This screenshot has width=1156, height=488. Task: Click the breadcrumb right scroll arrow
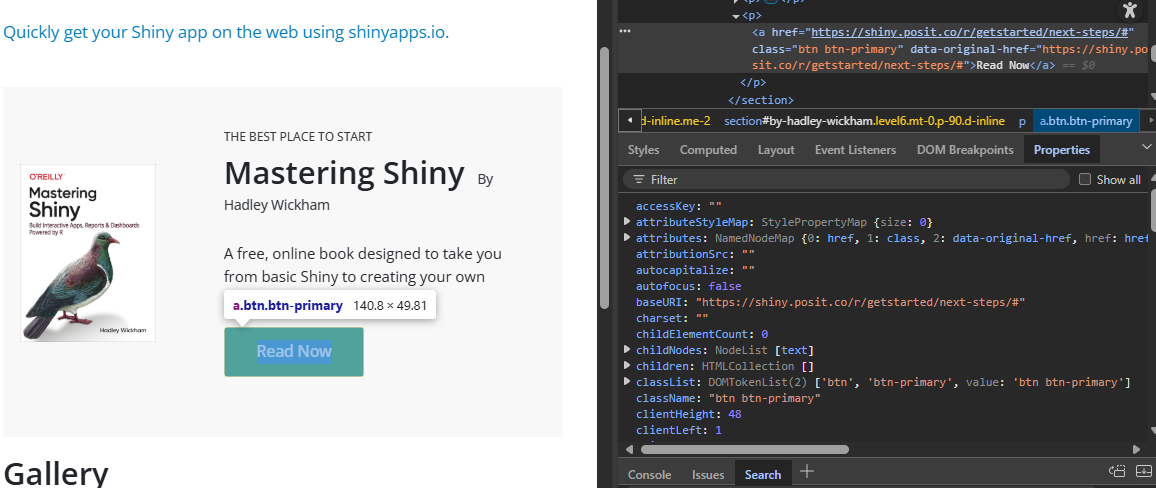(1149, 120)
